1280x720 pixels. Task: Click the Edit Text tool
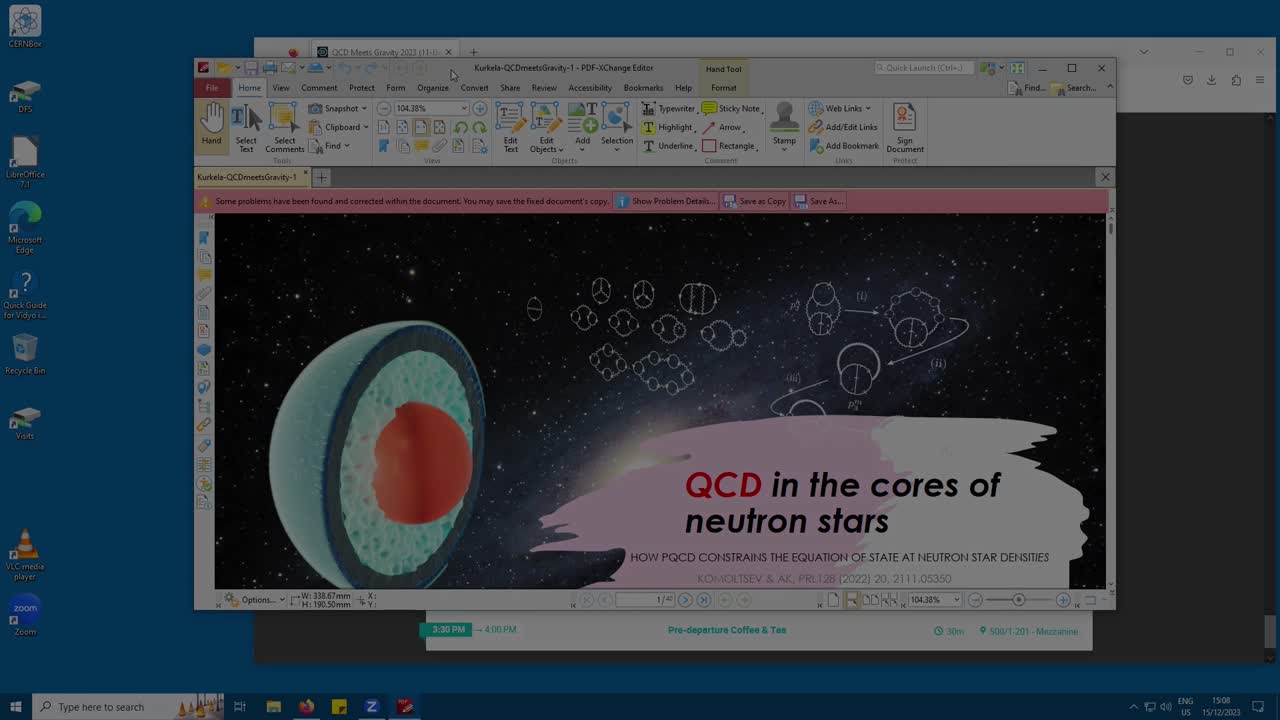pyautogui.click(x=511, y=126)
